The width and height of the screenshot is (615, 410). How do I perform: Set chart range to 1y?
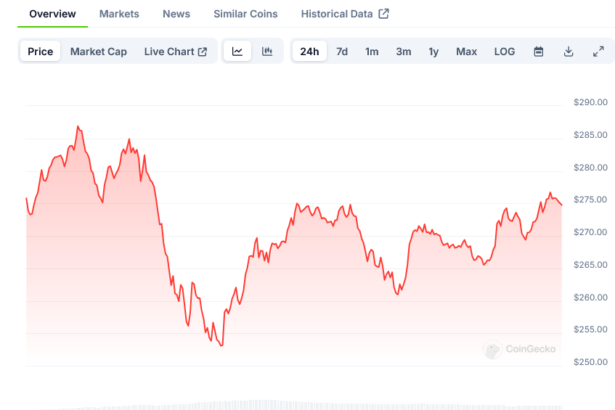[x=433, y=52]
